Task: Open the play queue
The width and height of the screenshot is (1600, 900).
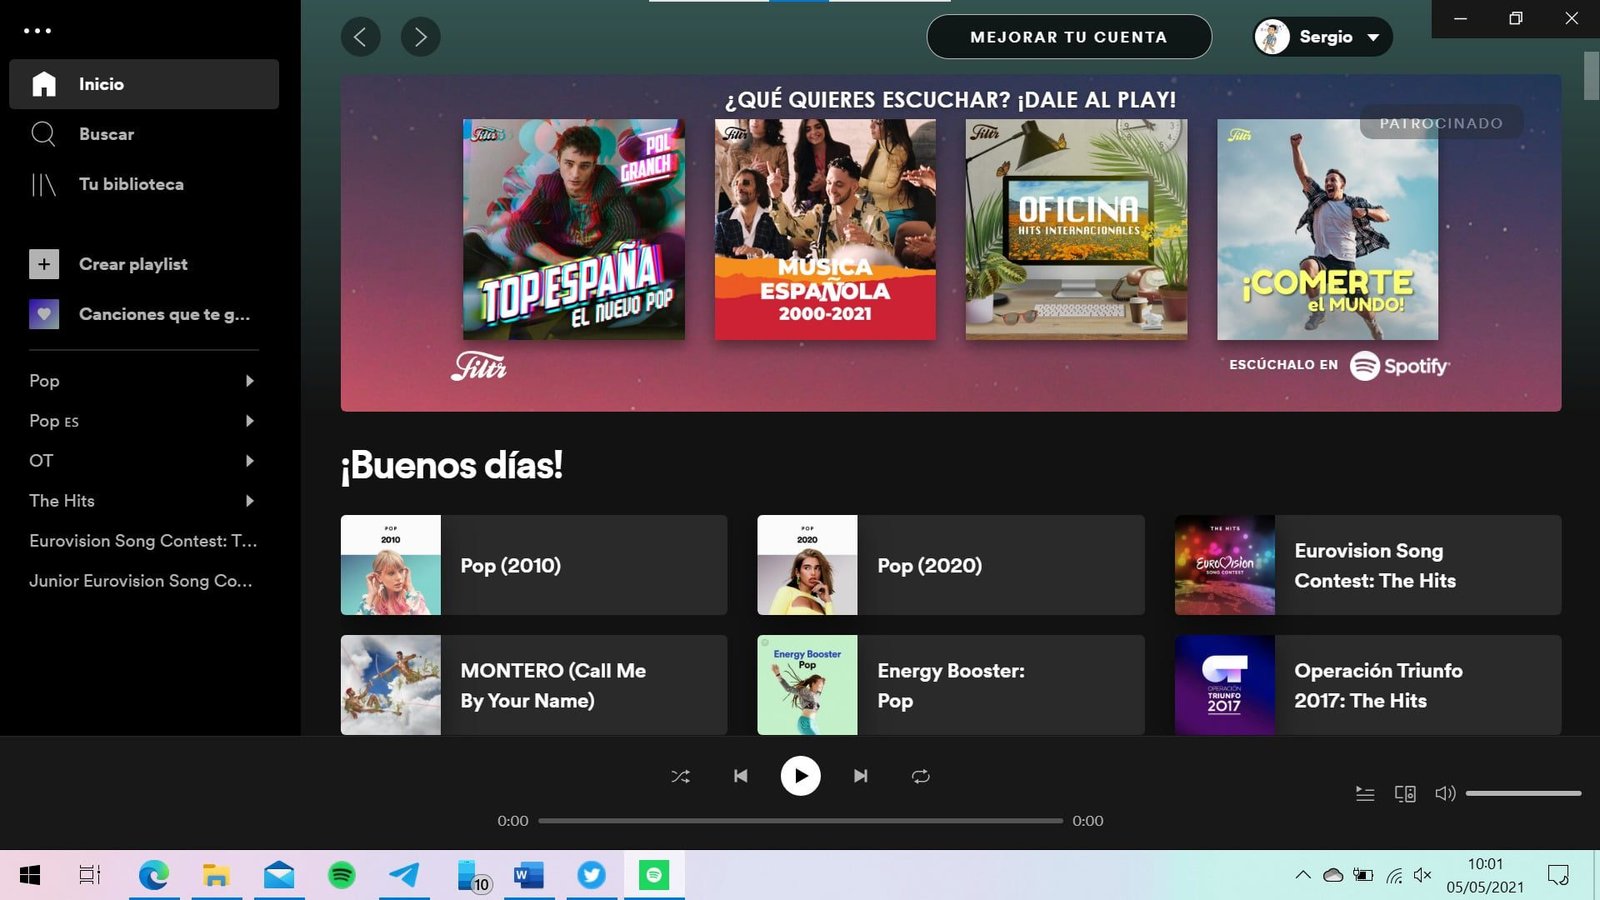Action: click(x=1365, y=794)
